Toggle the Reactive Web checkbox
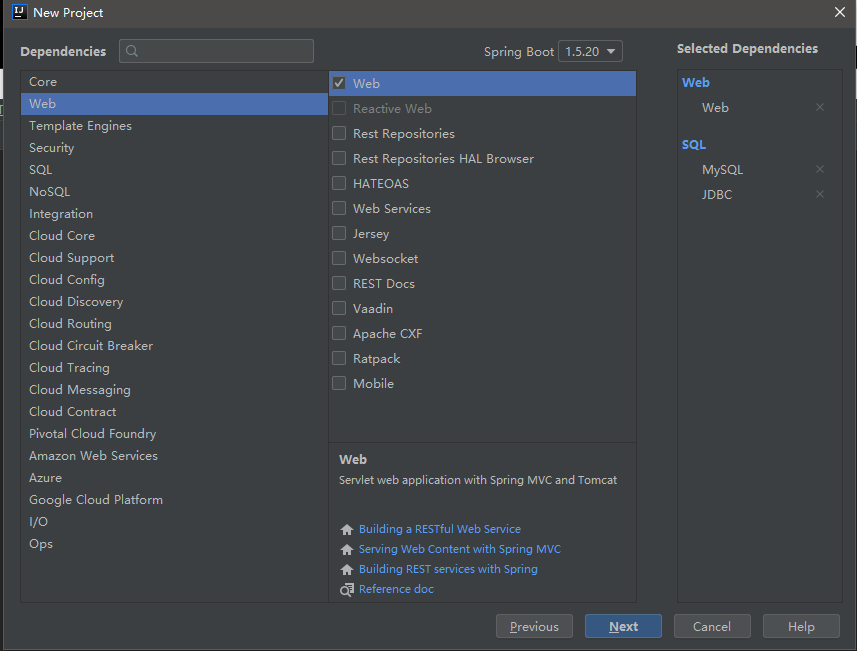This screenshot has width=857, height=651. (x=339, y=108)
